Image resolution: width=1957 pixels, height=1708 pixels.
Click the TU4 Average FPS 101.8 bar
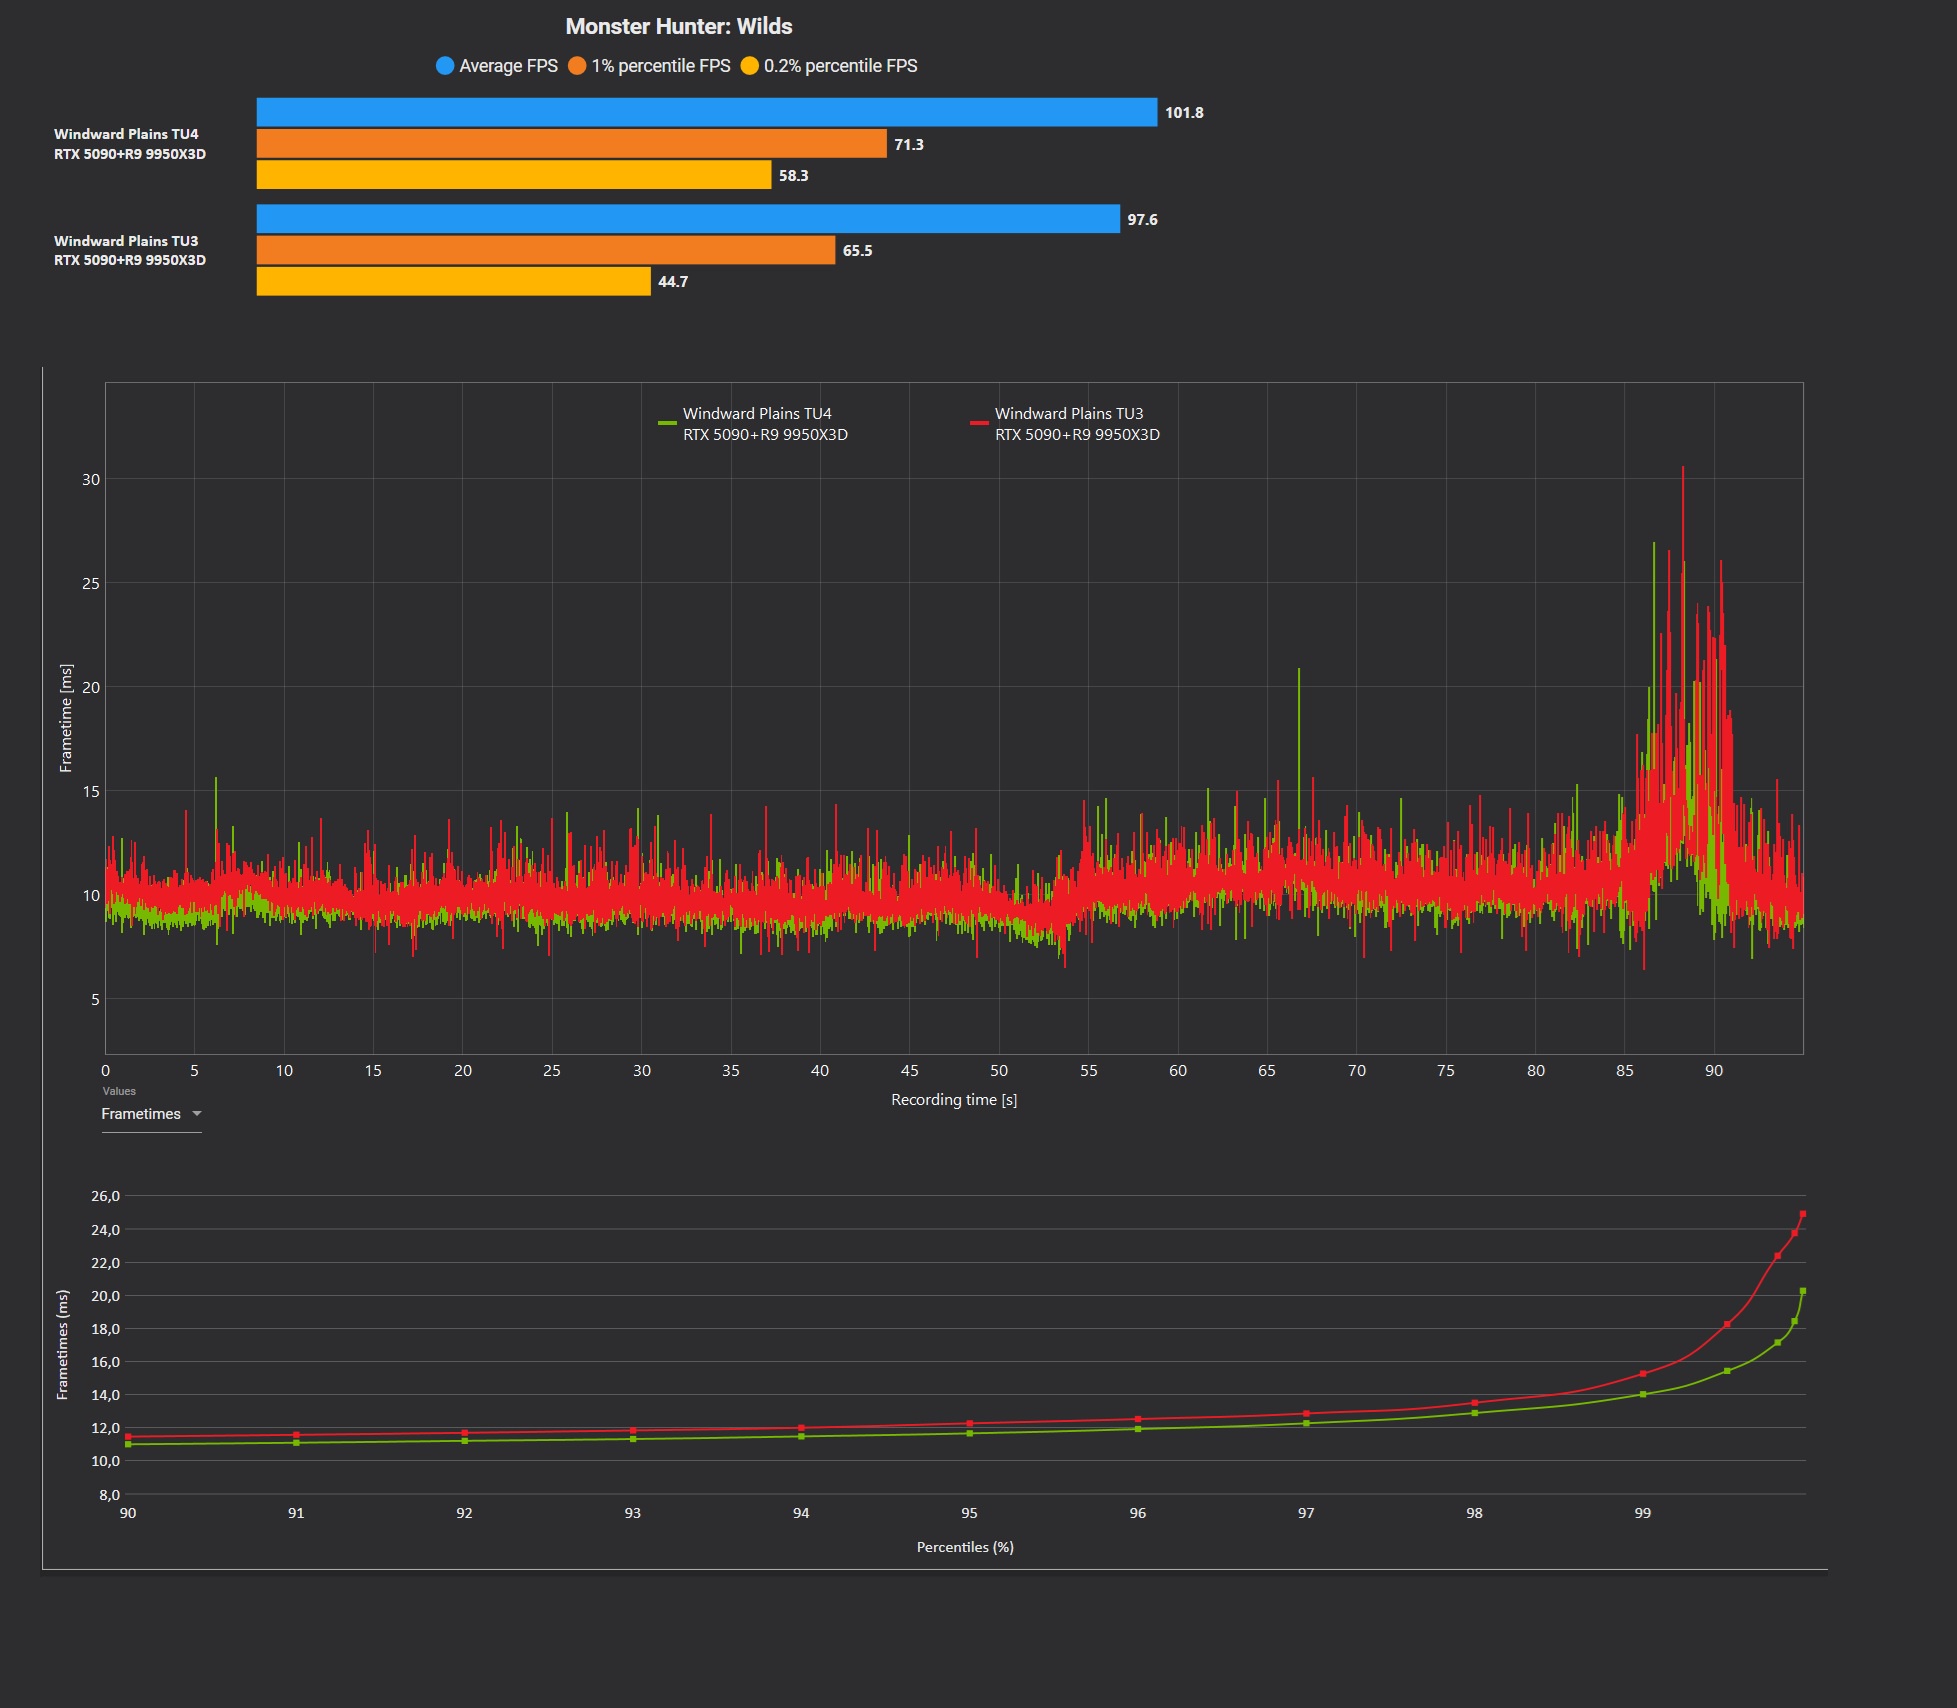[x=706, y=113]
